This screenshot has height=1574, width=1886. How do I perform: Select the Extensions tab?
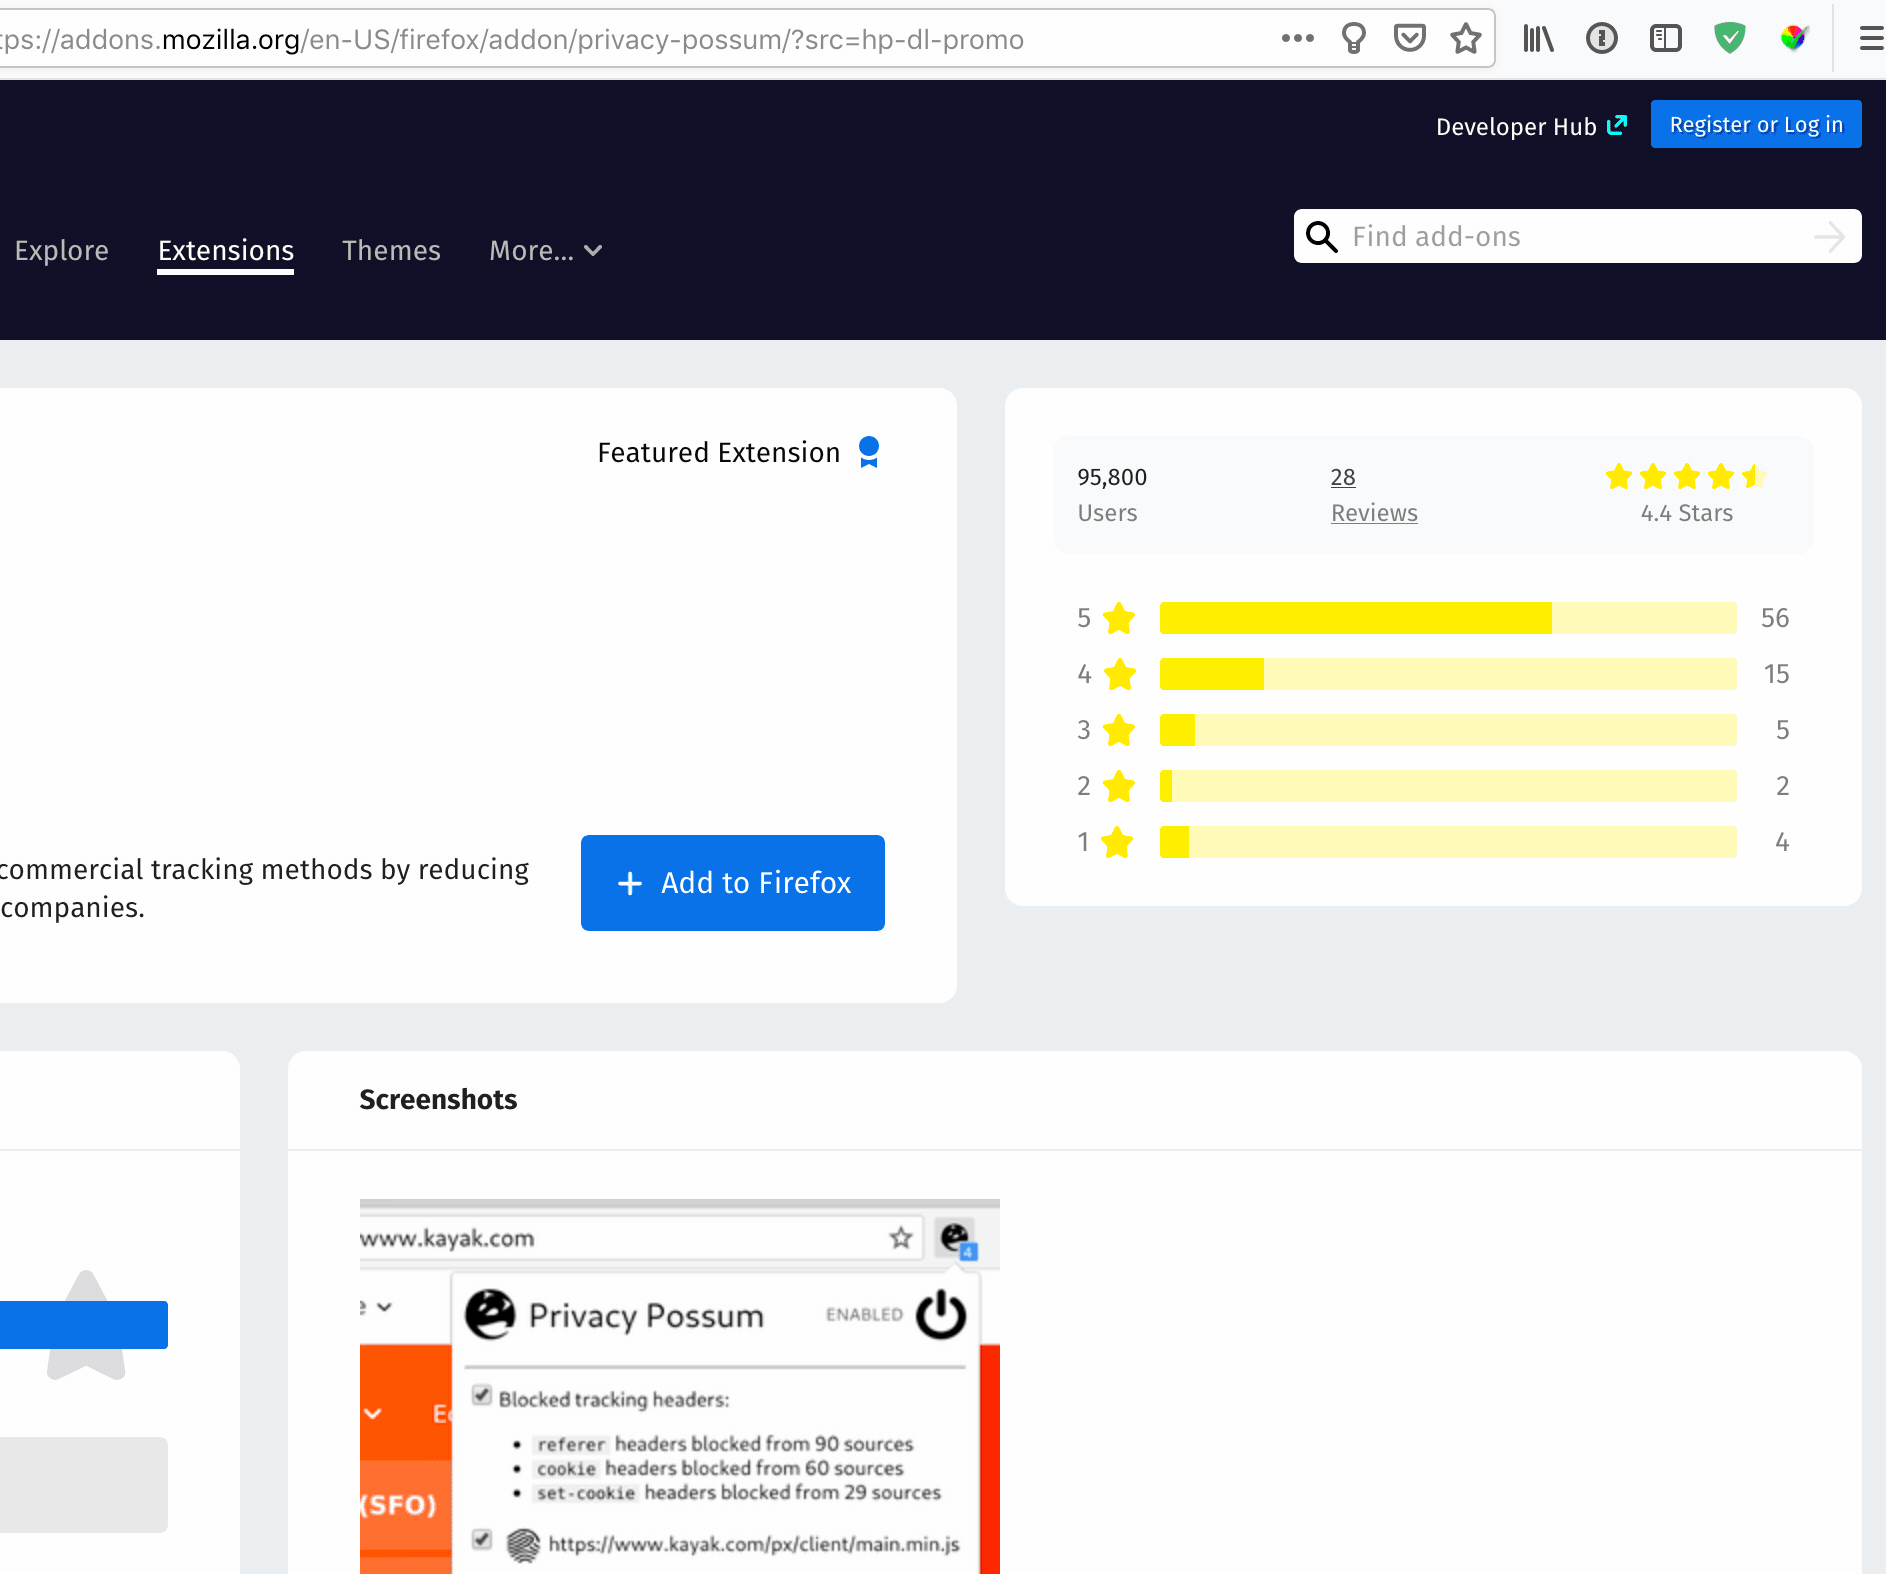coord(226,251)
